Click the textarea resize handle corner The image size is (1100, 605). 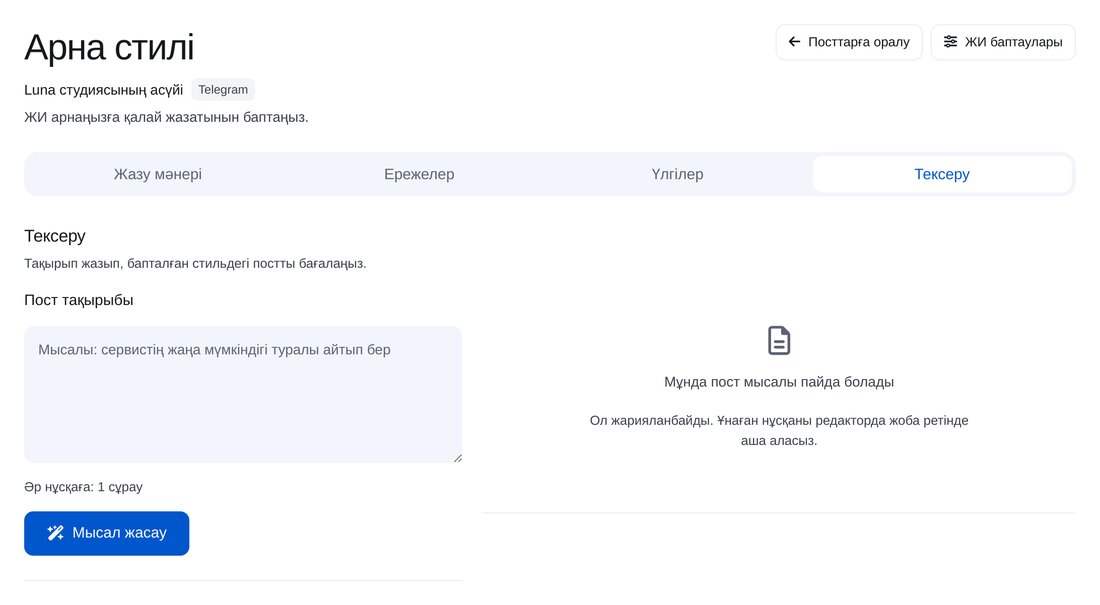click(x=457, y=458)
